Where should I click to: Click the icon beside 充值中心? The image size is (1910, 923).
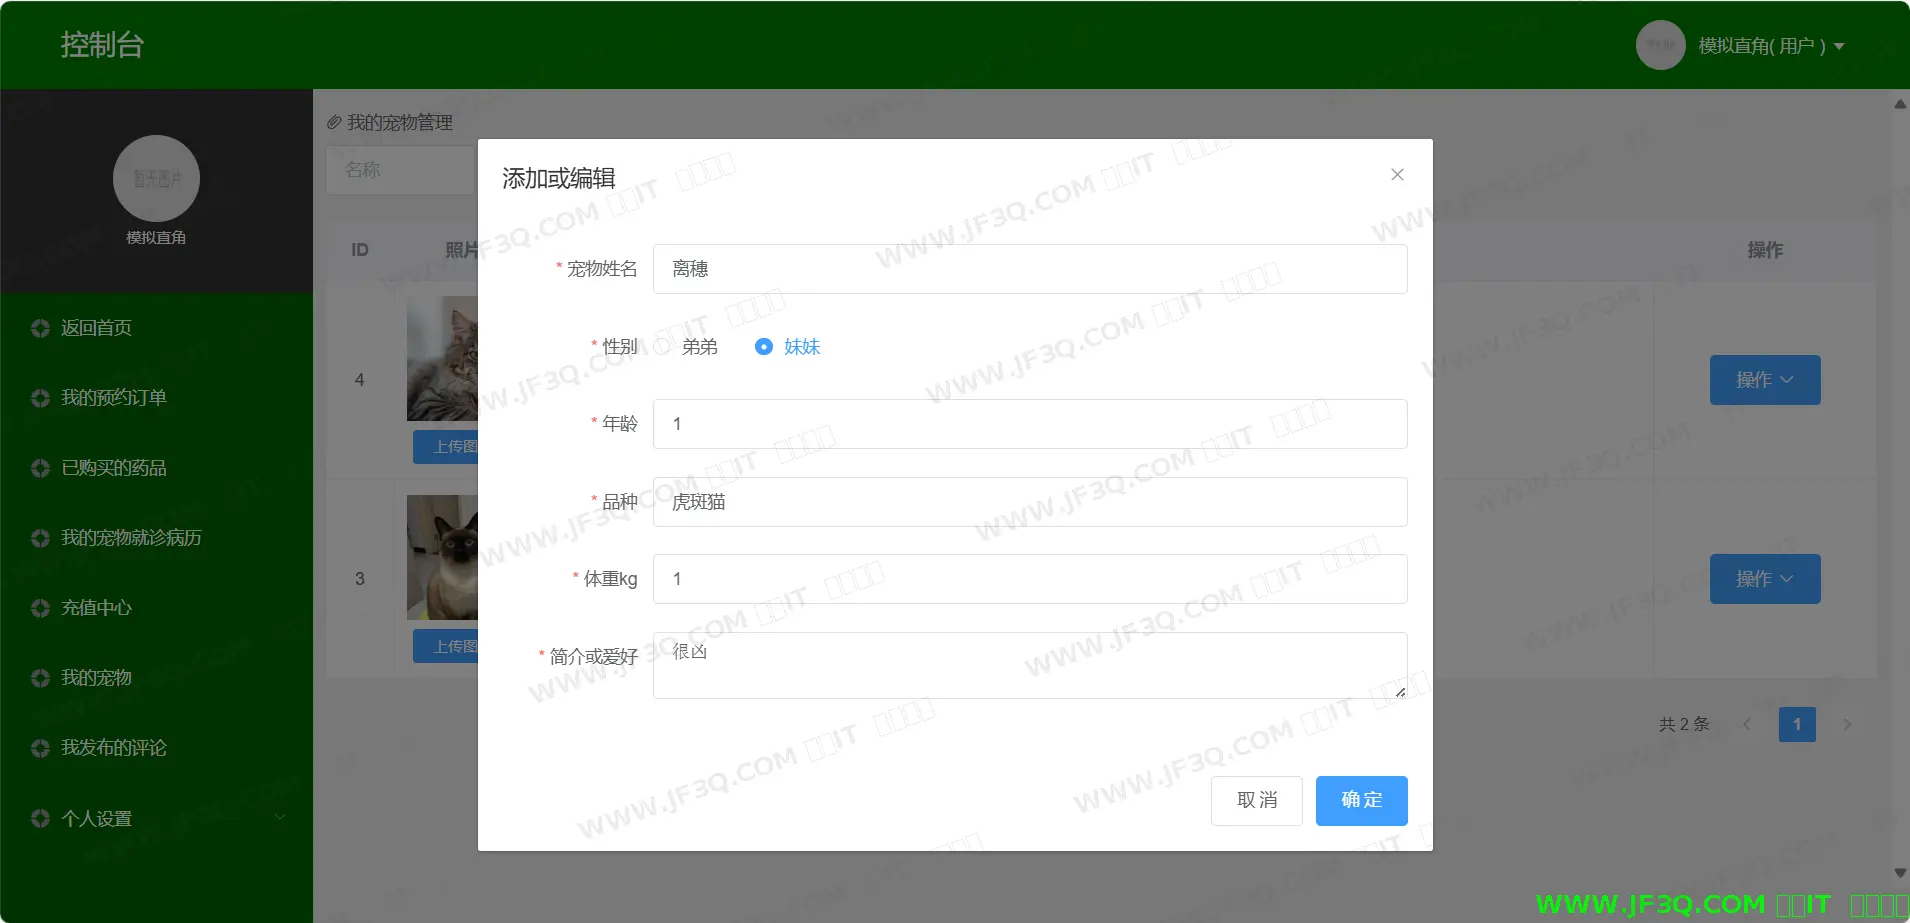[40, 608]
